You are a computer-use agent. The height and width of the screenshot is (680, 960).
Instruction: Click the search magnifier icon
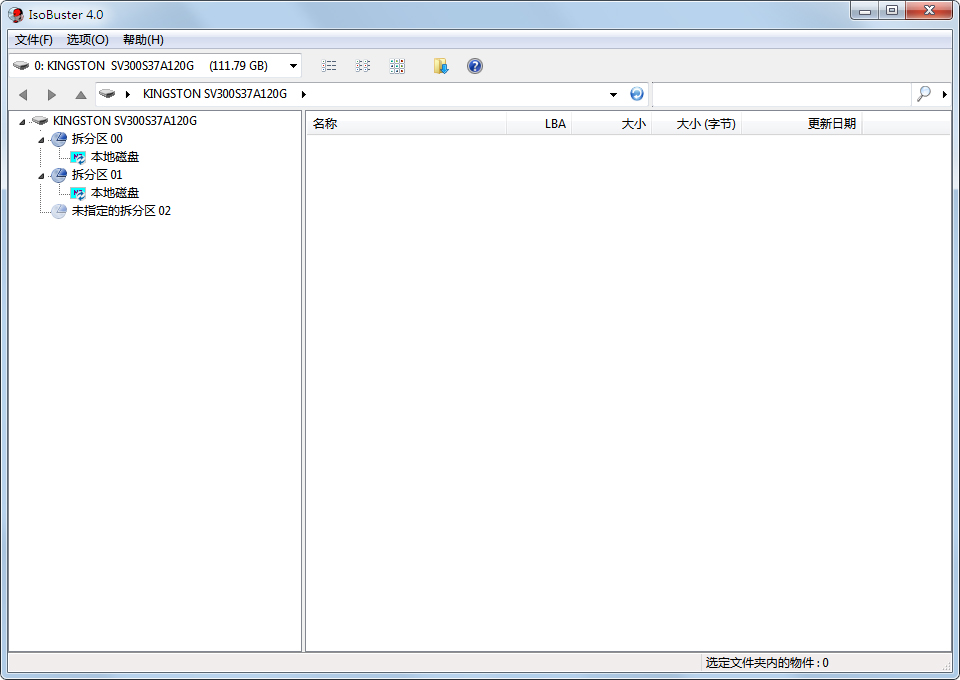click(922, 93)
